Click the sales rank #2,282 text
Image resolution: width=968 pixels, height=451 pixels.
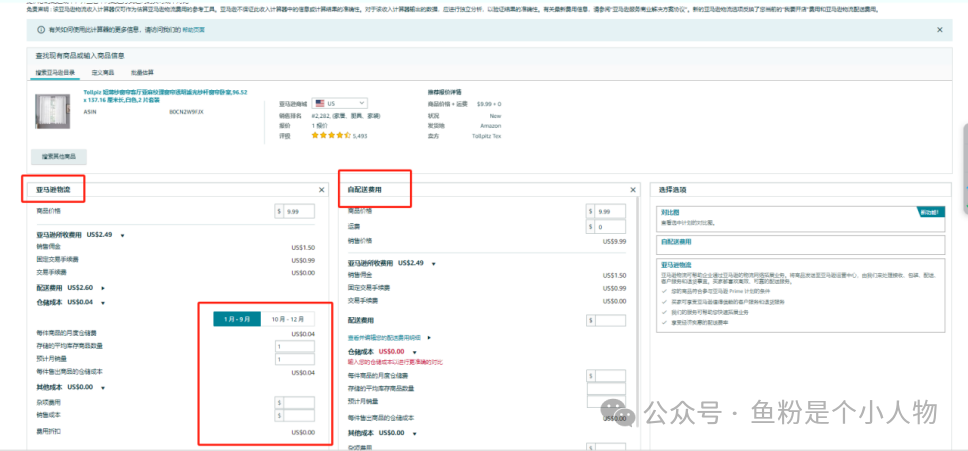pyautogui.click(x=345, y=115)
